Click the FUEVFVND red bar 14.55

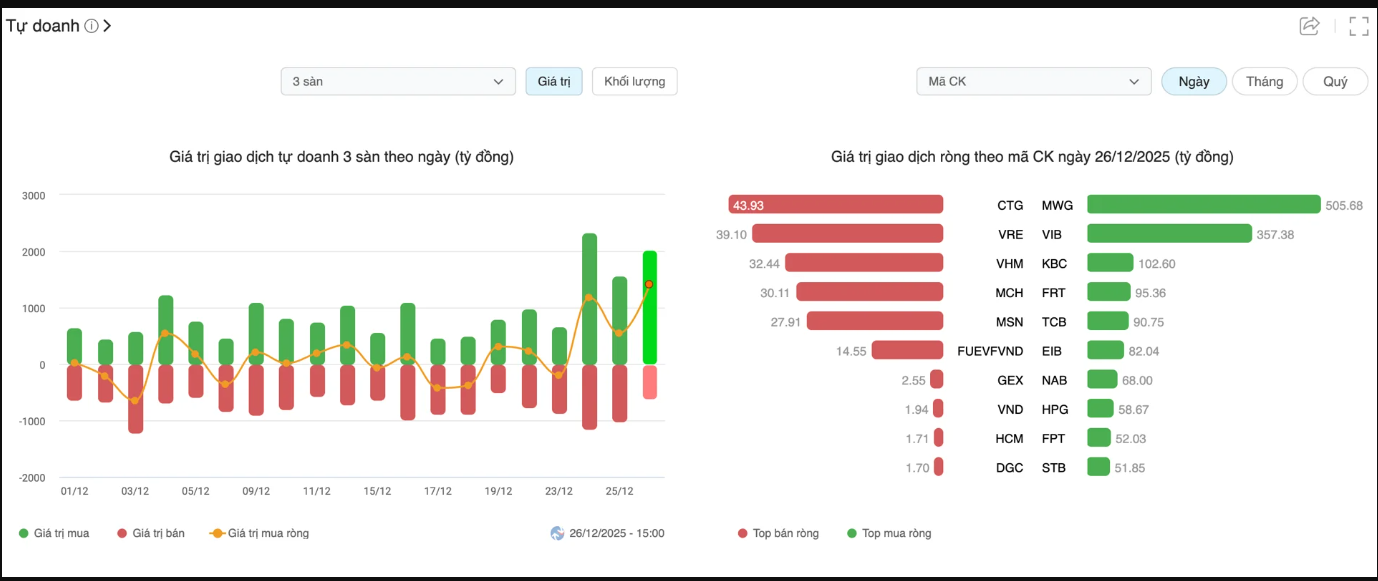coord(908,350)
